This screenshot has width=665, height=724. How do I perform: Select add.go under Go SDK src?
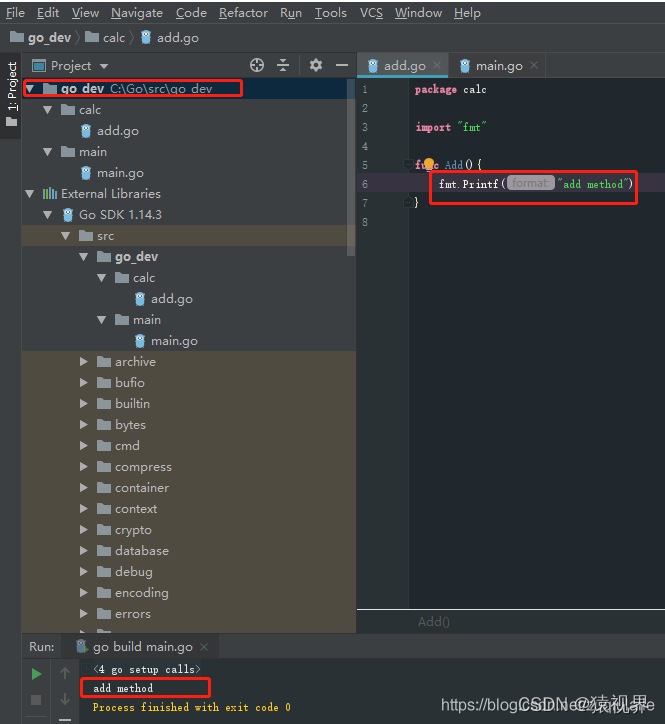tap(171, 299)
